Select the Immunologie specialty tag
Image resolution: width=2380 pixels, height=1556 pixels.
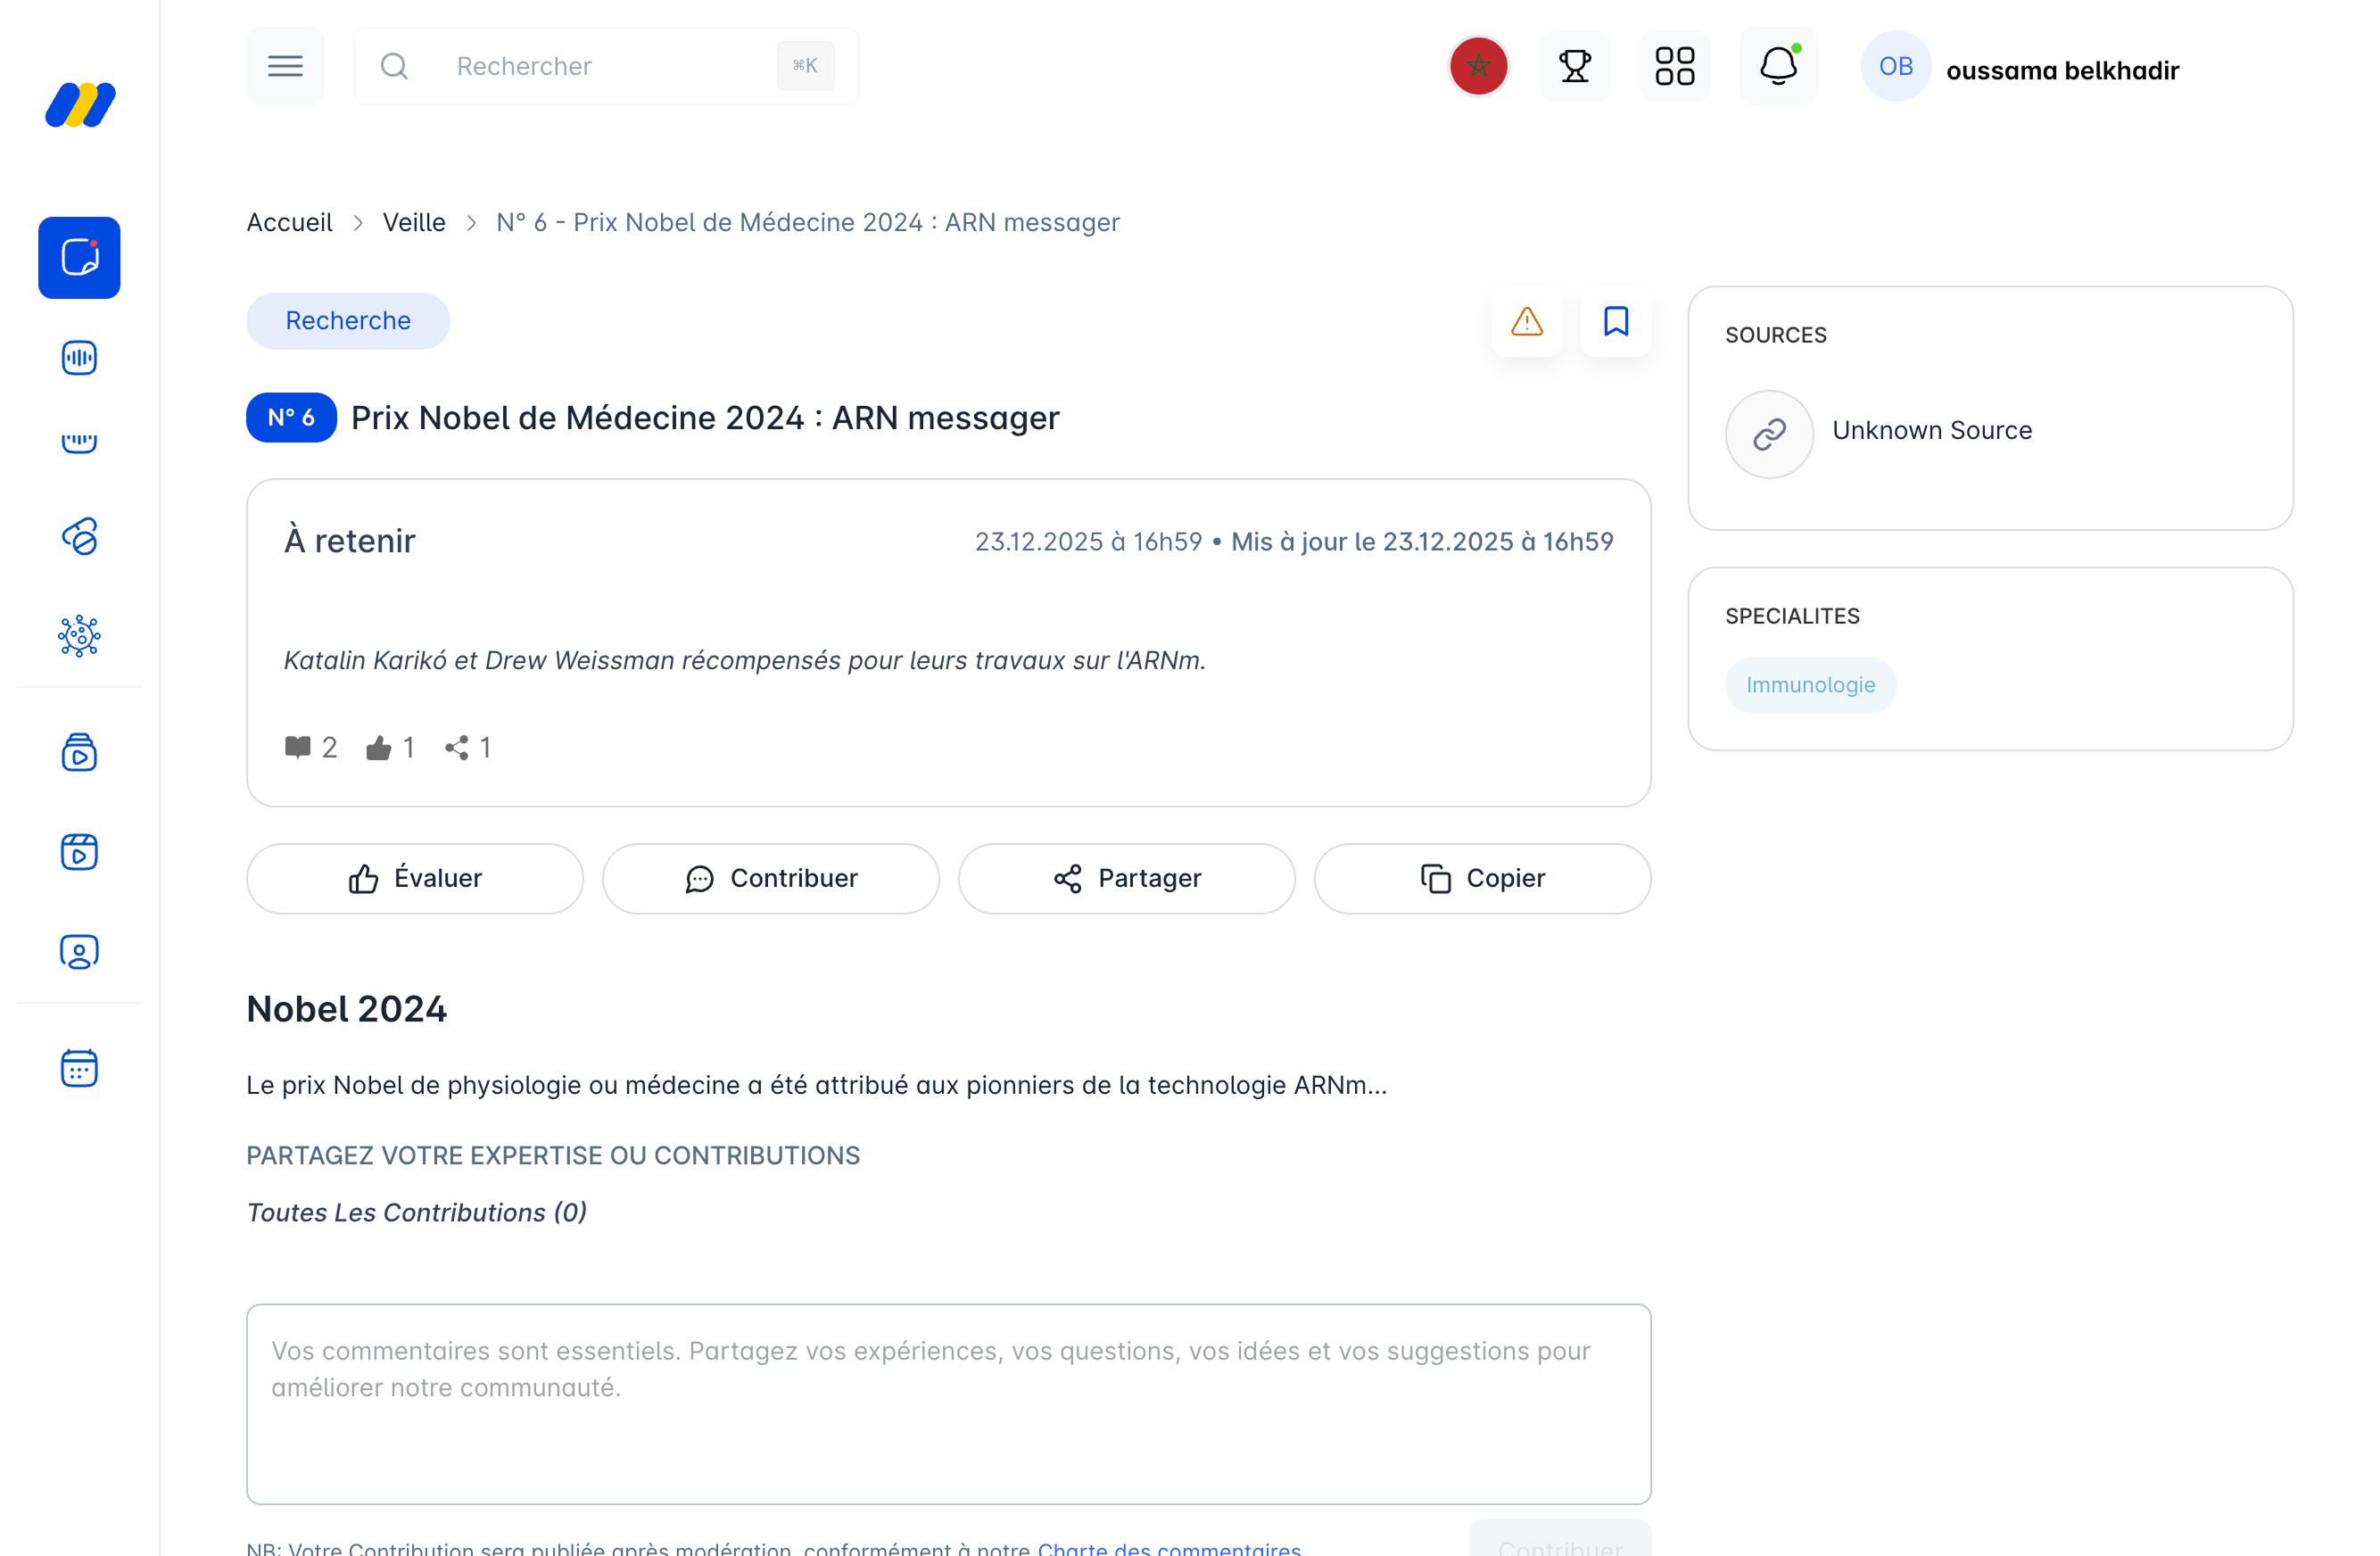pos(1810,685)
